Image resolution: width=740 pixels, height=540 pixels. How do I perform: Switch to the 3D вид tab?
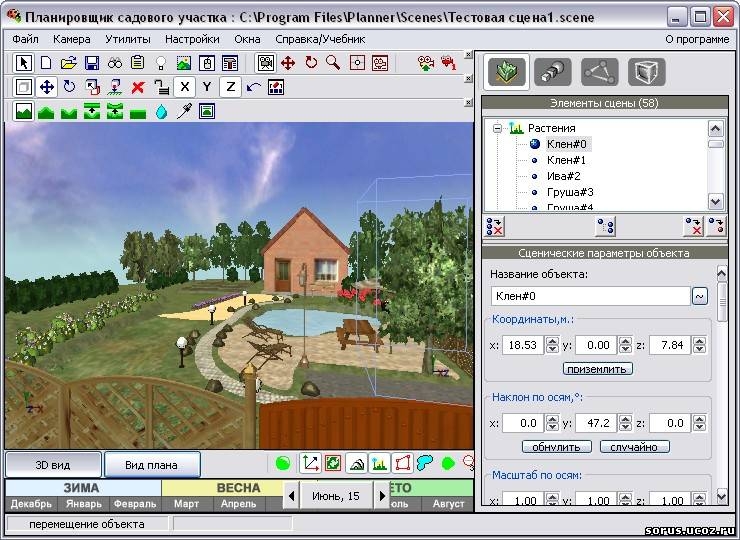click(x=53, y=465)
